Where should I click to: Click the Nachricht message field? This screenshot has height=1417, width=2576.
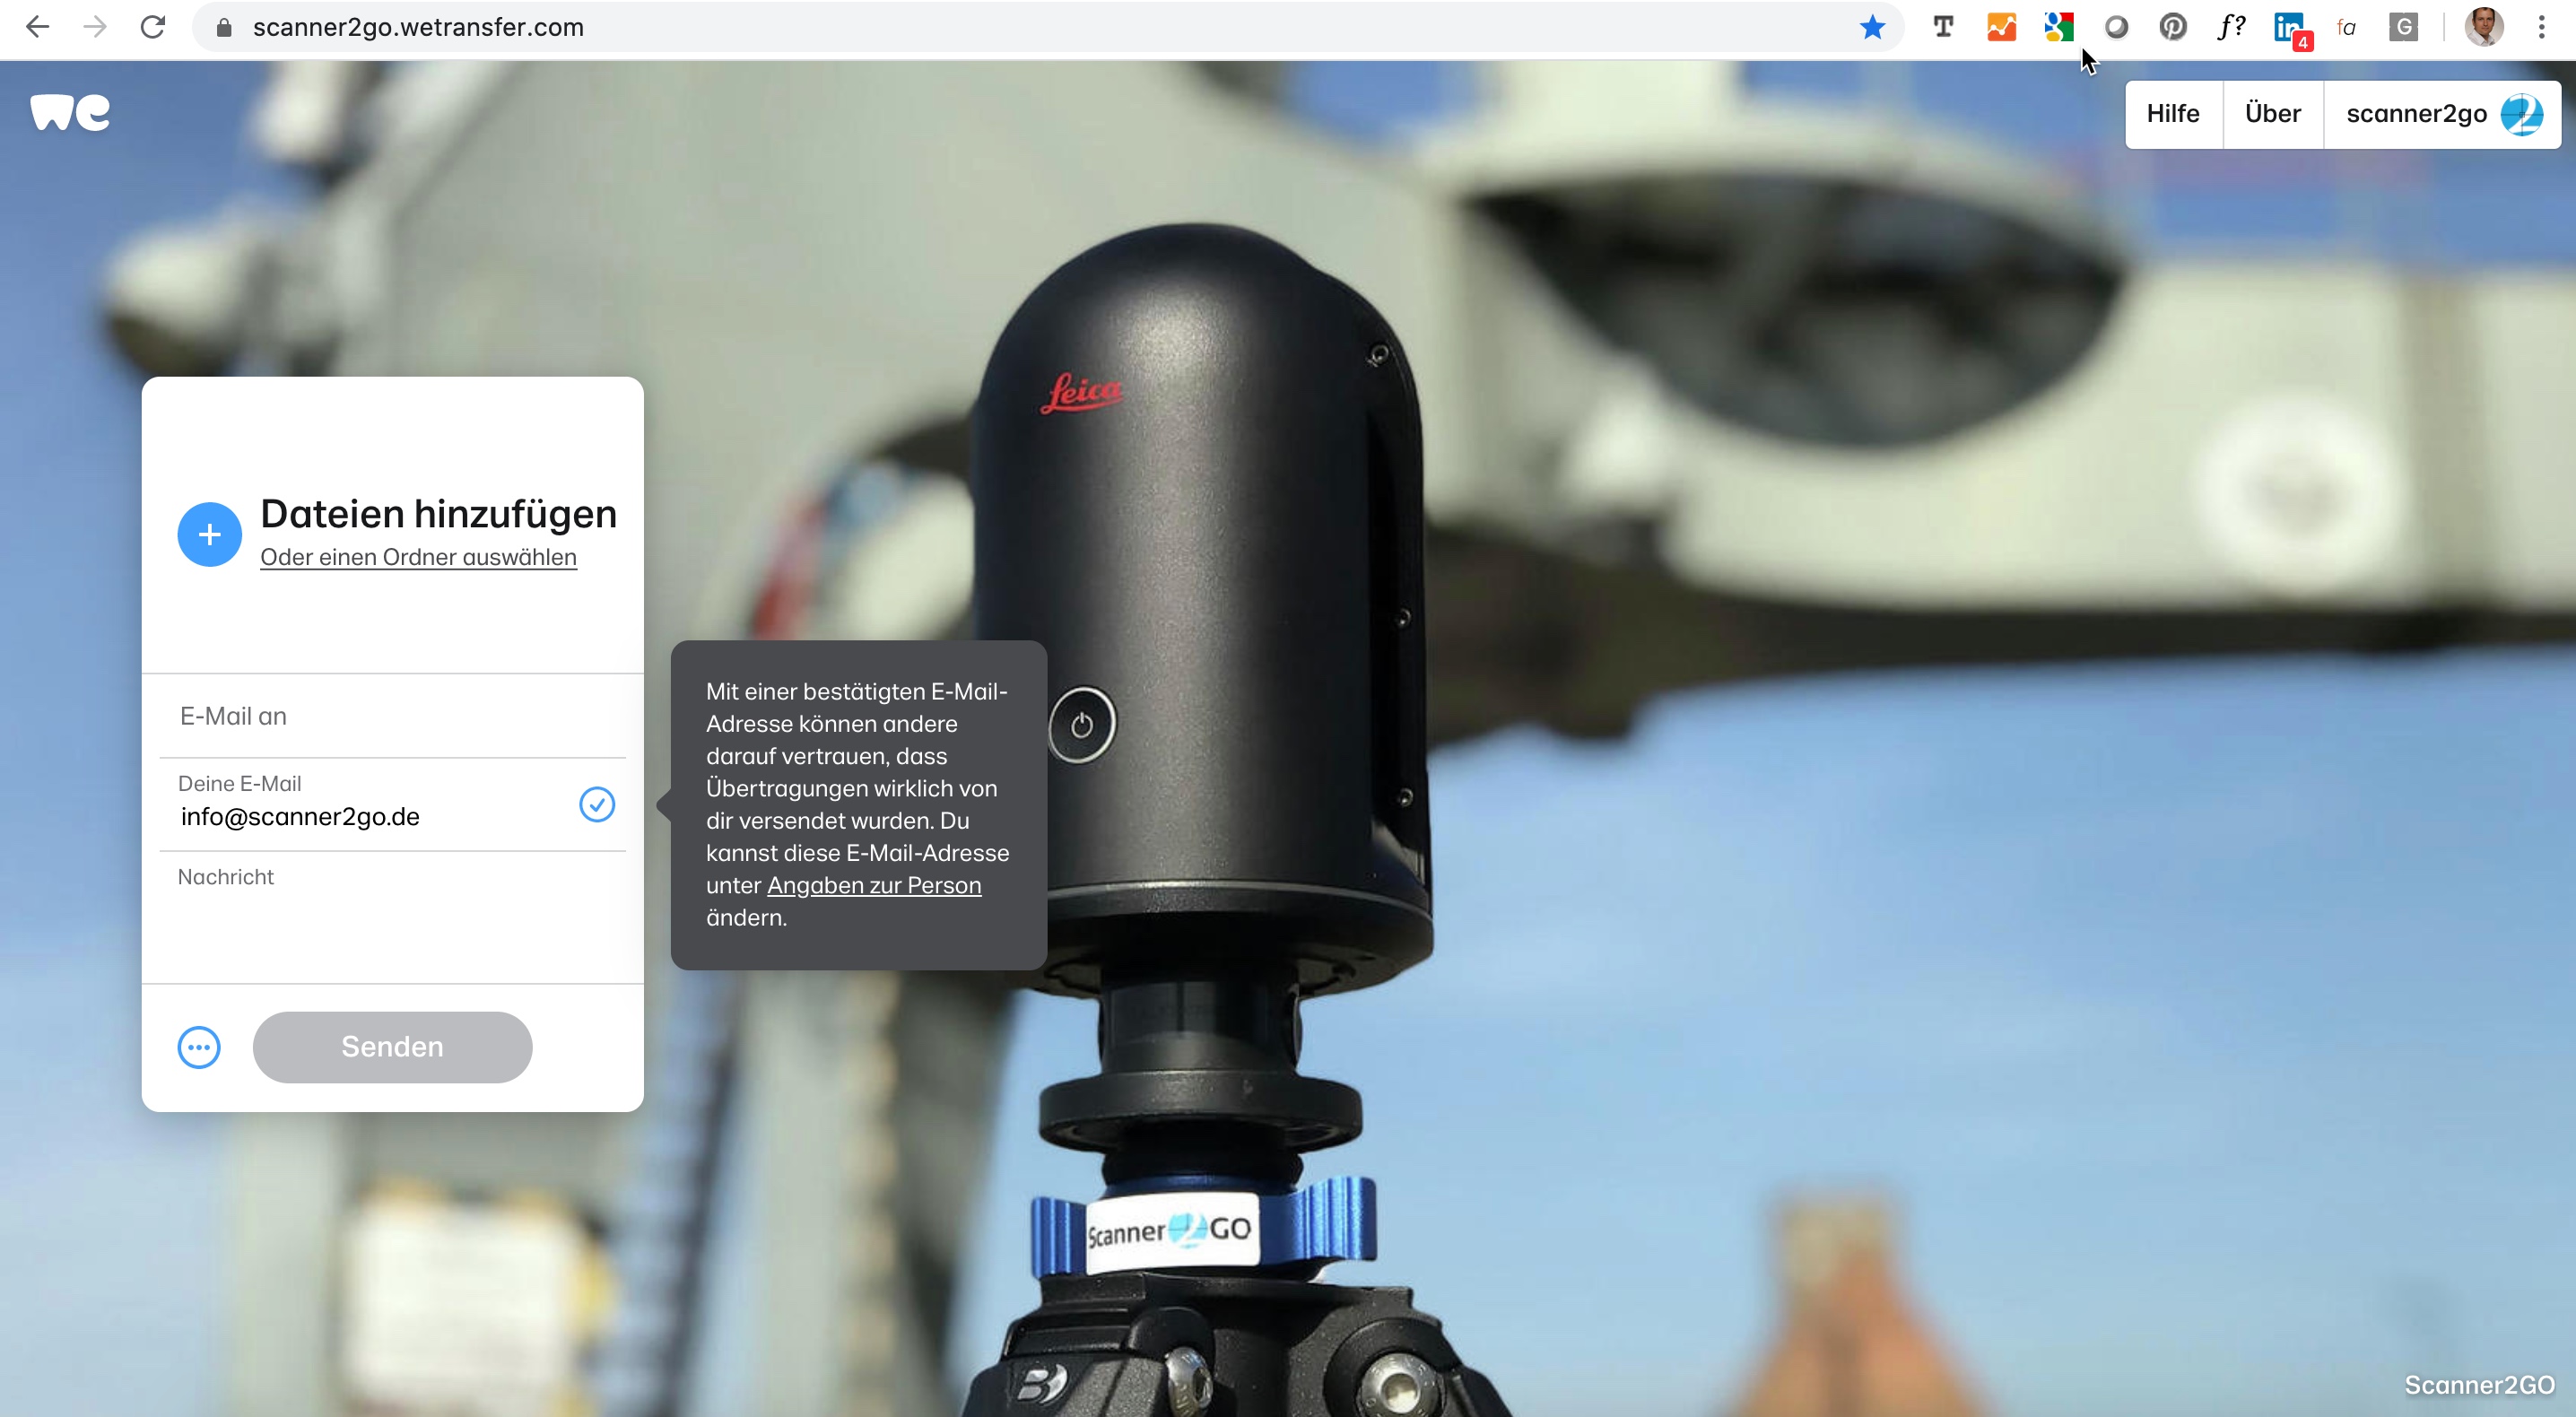pos(392,917)
